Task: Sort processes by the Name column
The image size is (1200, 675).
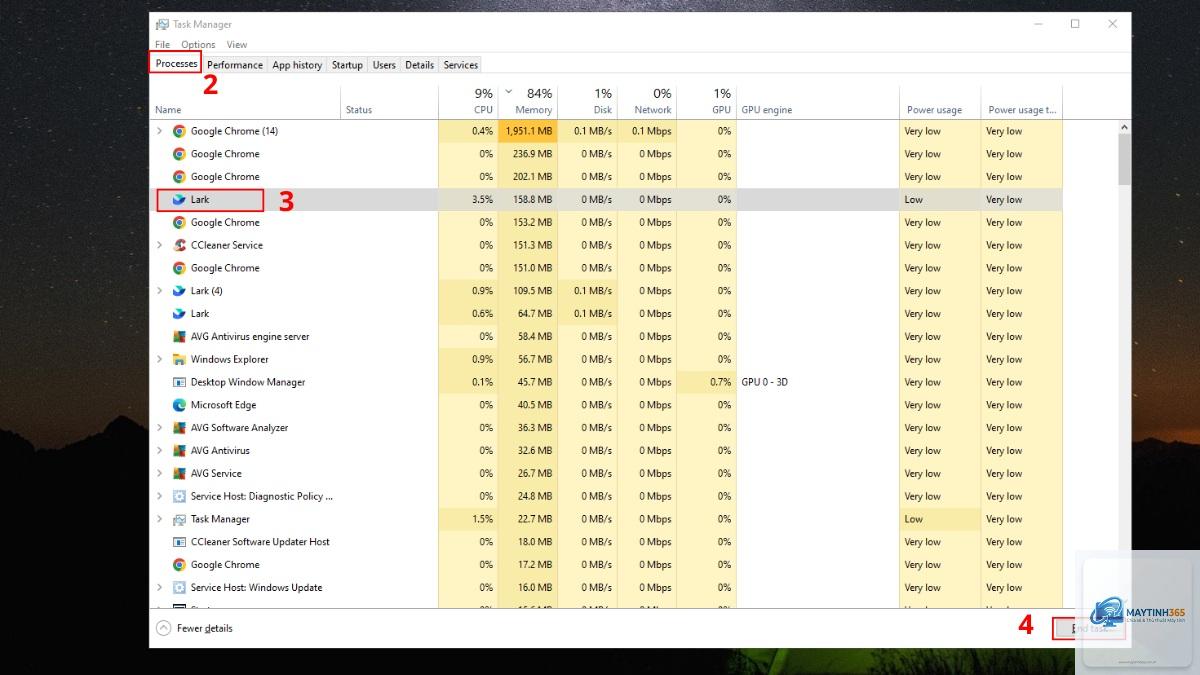Action: [x=245, y=101]
